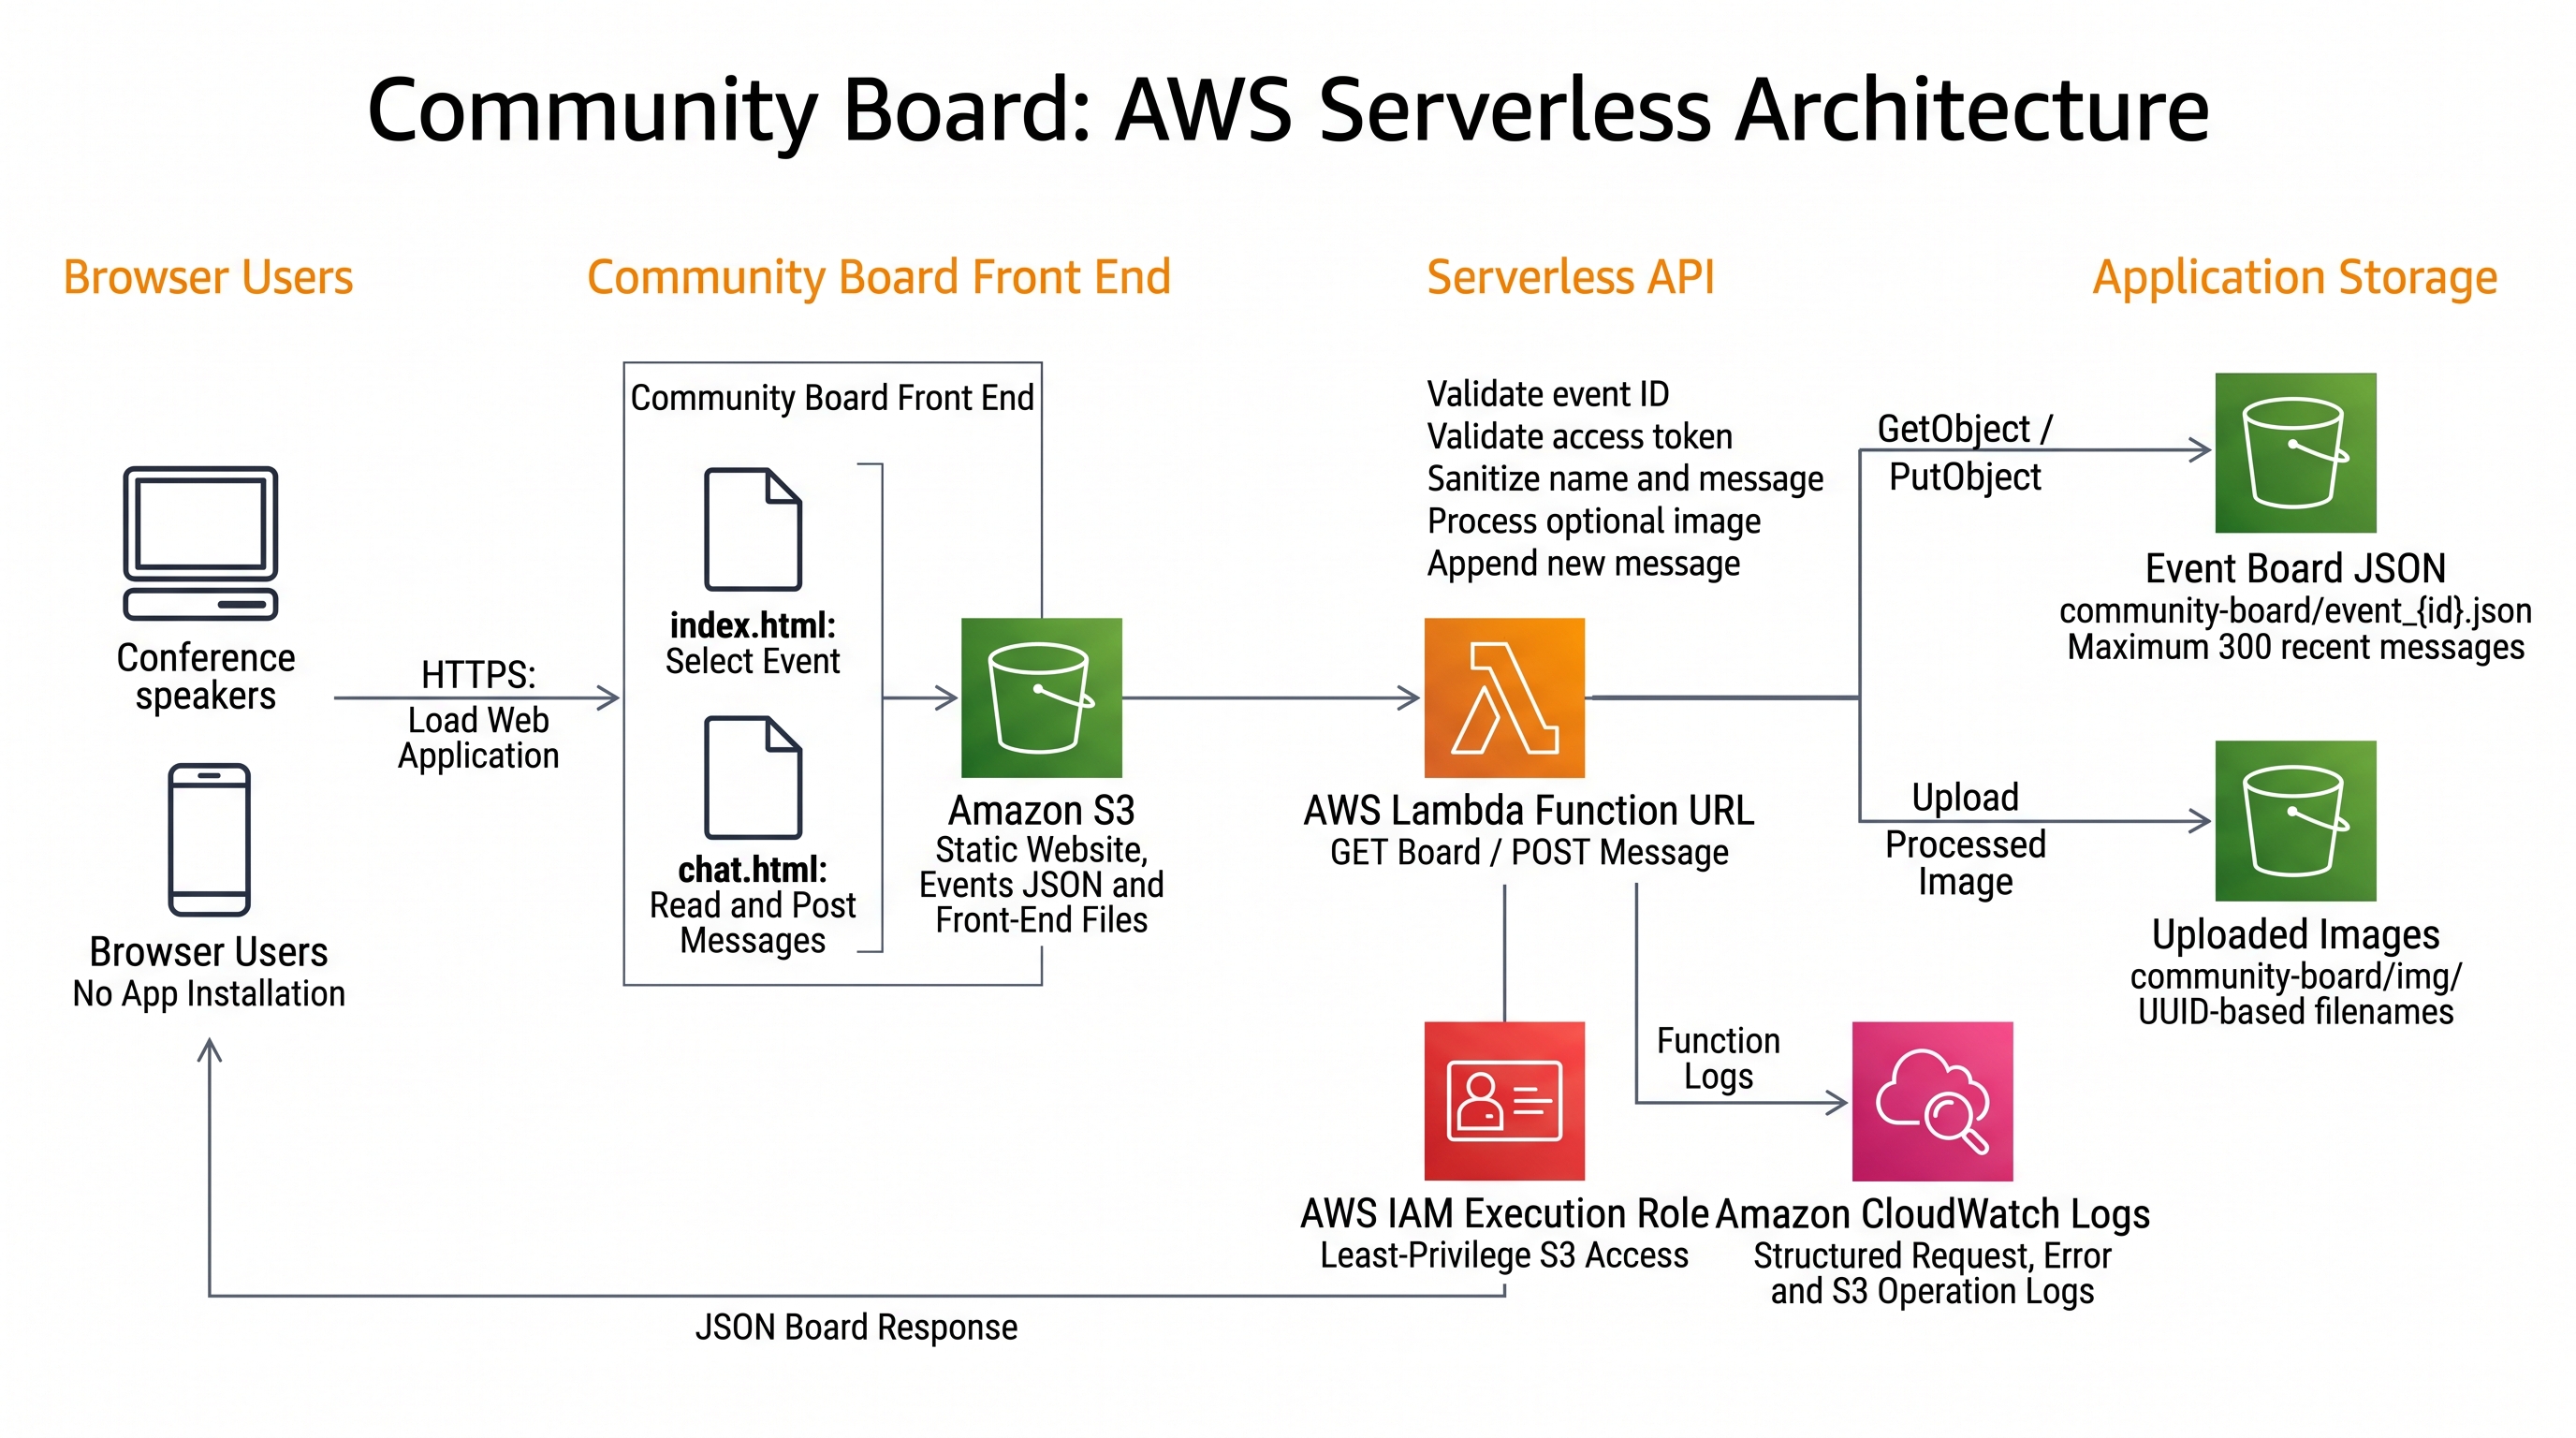Select the "No App Installation" caption
The width and height of the screenshot is (2576, 1438).
point(209,994)
